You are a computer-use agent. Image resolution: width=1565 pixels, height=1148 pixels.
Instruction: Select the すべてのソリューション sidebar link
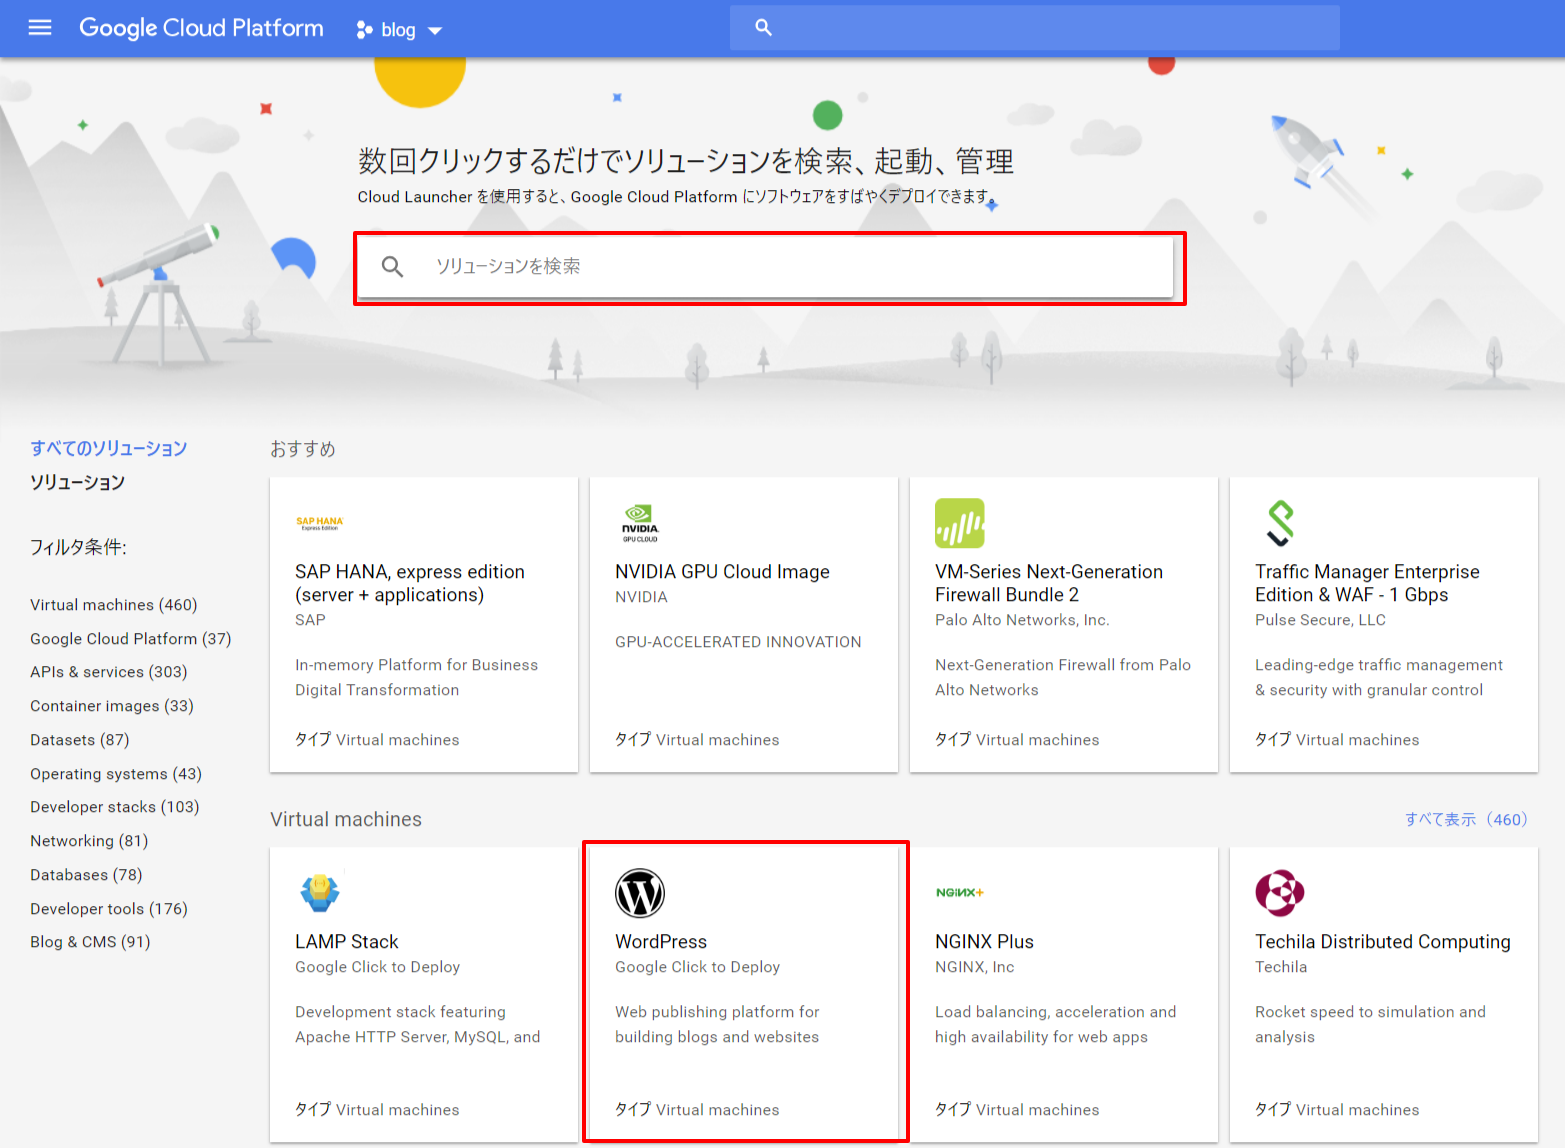point(109,448)
